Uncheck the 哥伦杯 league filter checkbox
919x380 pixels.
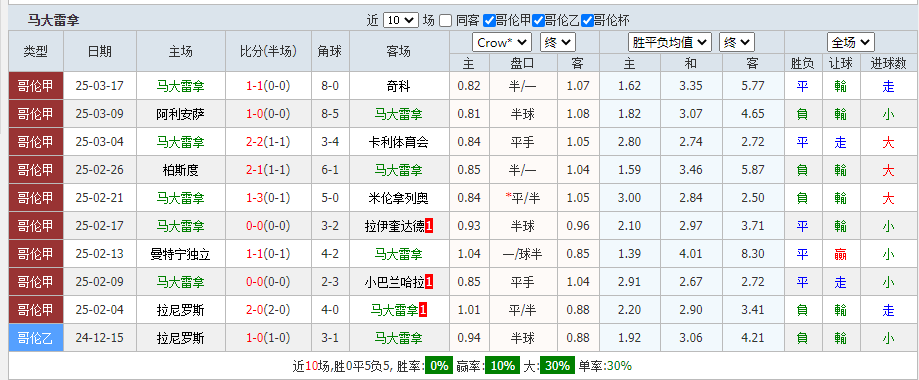pos(587,21)
